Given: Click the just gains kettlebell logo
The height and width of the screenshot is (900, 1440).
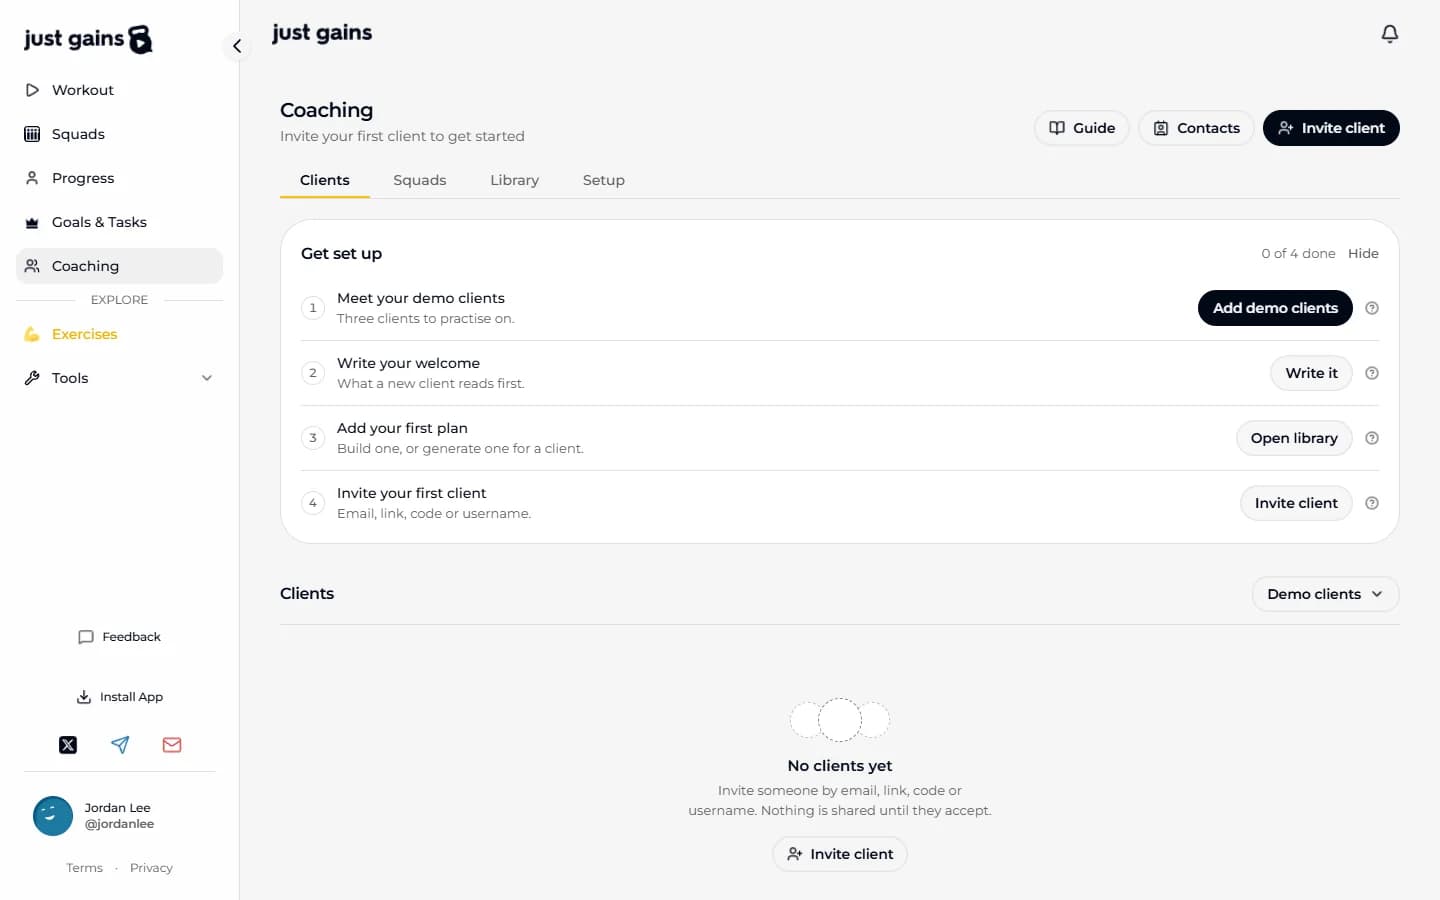Looking at the screenshot, I should pos(88,39).
